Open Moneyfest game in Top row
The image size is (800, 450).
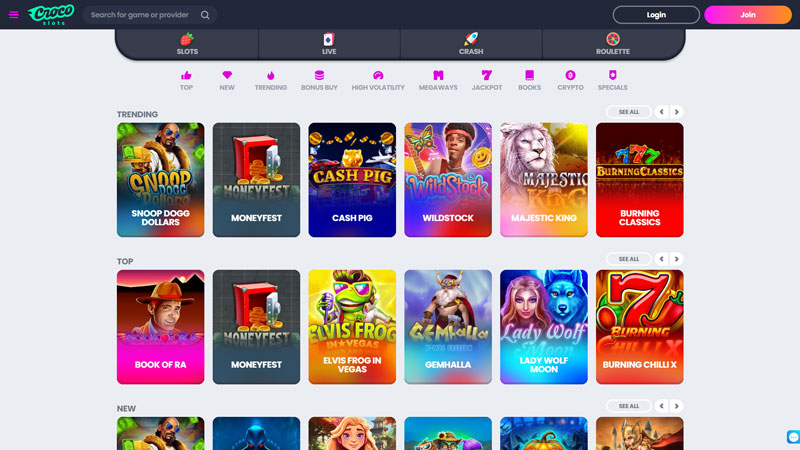click(x=256, y=327)
